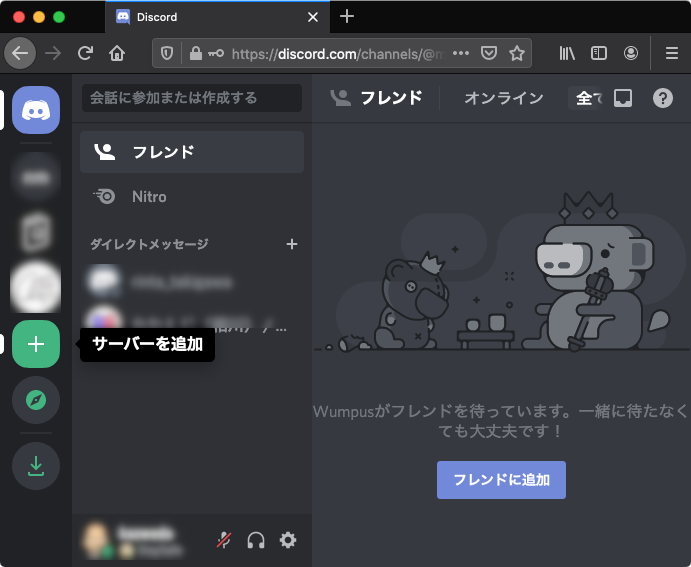The width and height of the screenshot is (691, 567).
Task: Go to browser home page icon
Action: tap(117, 53)
